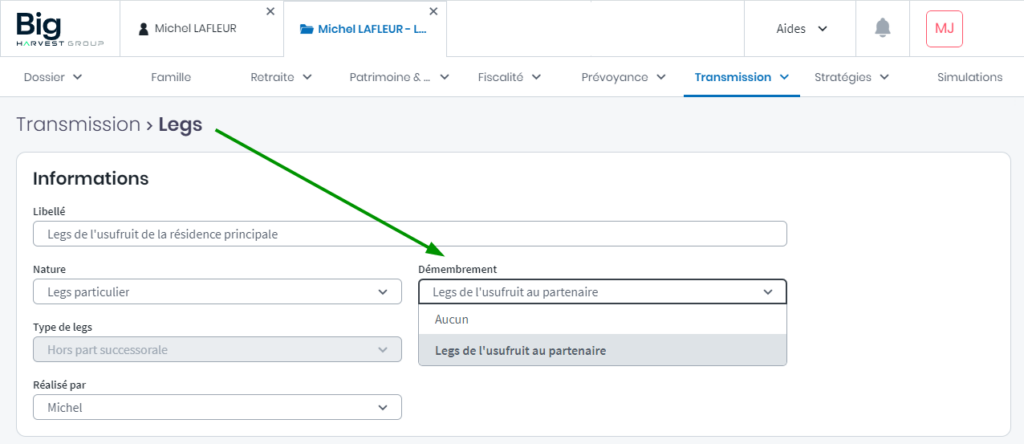Open the notifications bell
The height and width of the screenshot is (444, 1024).
(x=882, y=28)
